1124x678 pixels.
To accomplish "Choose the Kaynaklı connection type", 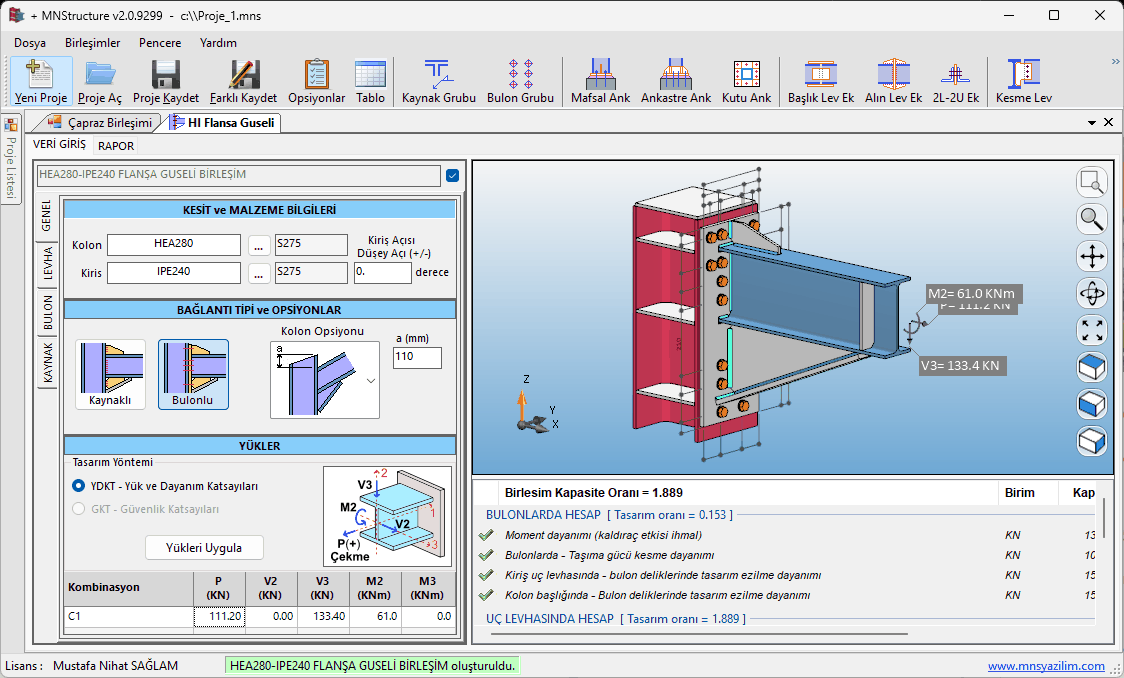I will (110, 374).
